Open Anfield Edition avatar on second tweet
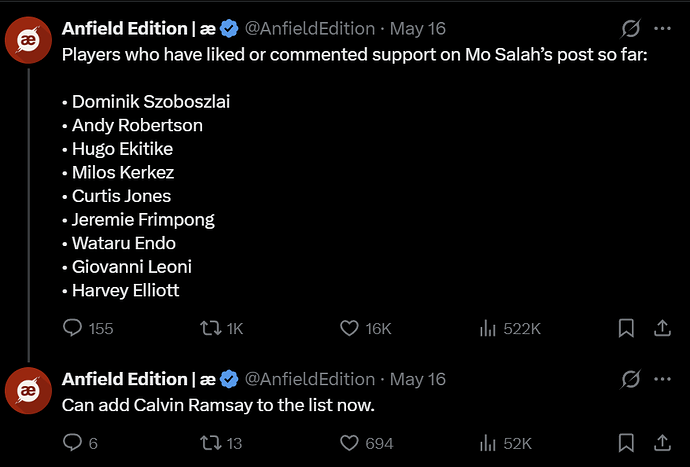Screen dimensions: 690x467 pos(29,390)
